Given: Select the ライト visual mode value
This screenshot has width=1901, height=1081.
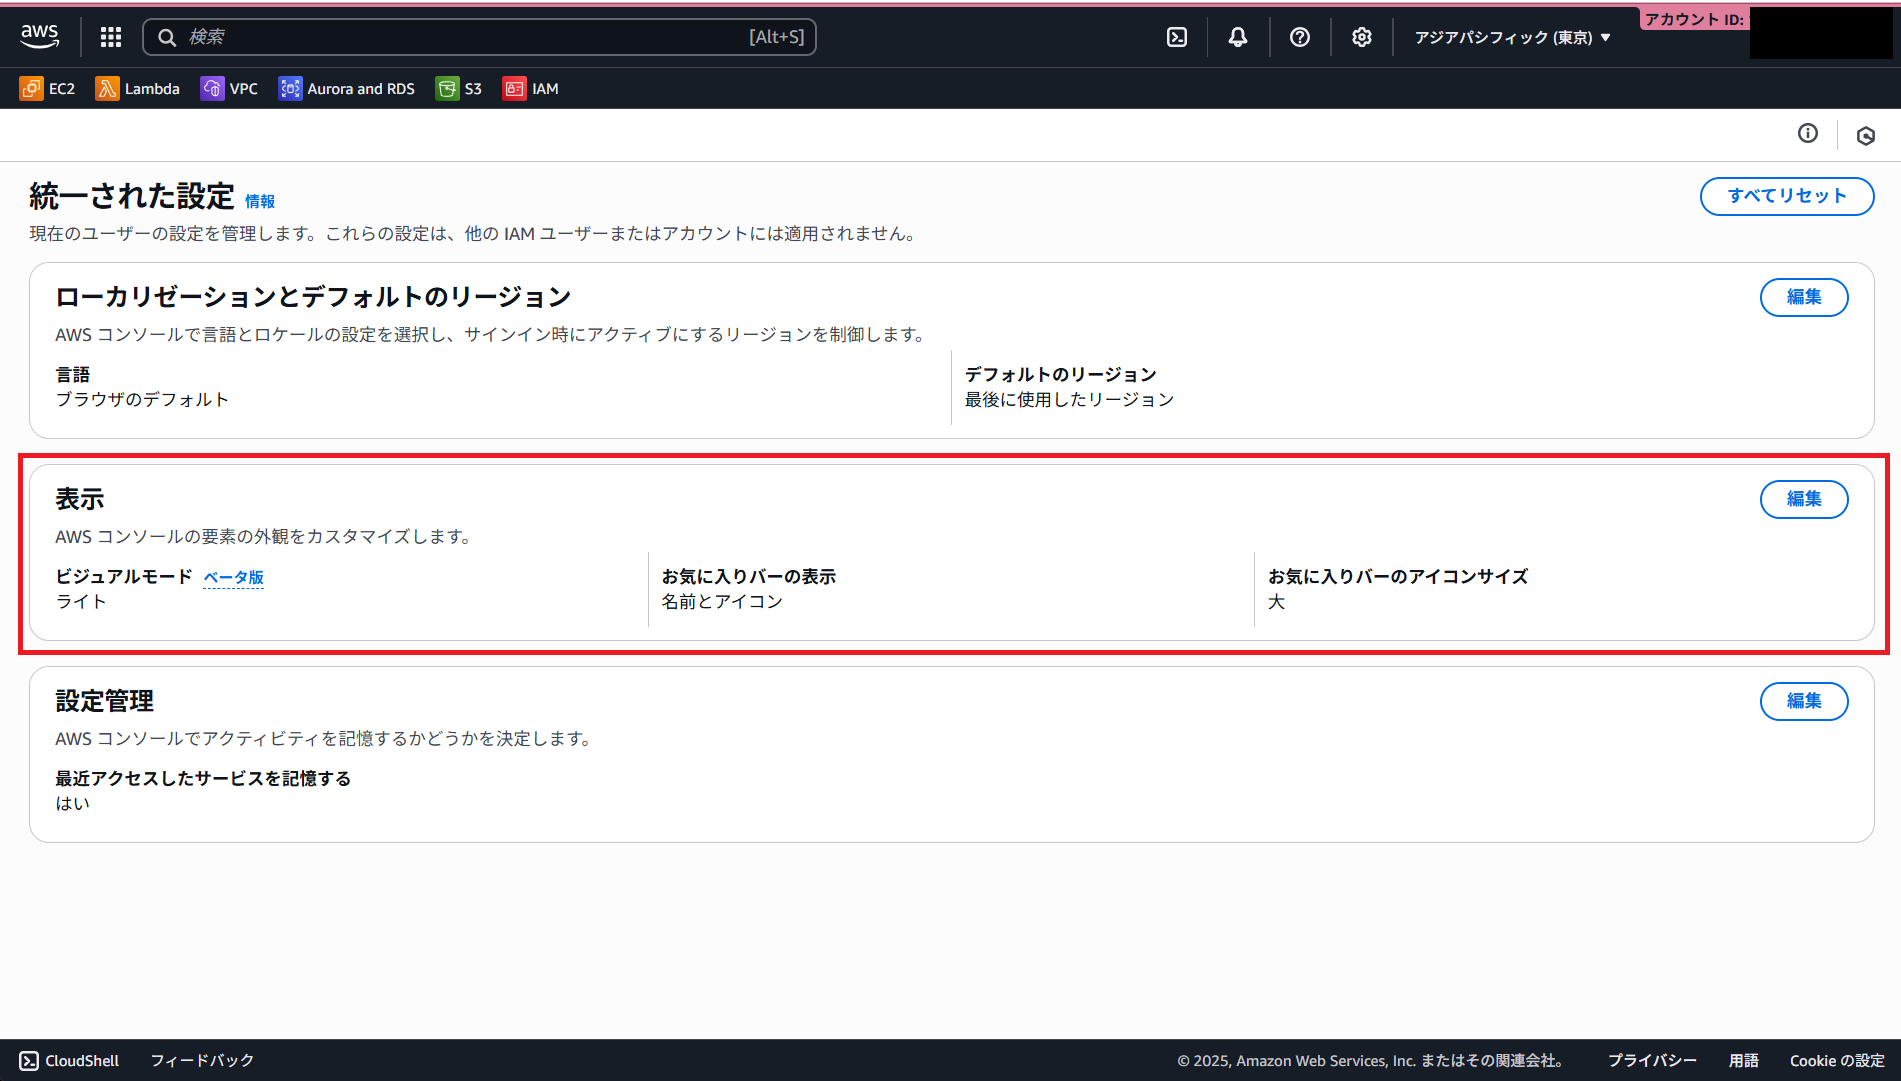Looking at the screenshot, I should click(81, 601).
